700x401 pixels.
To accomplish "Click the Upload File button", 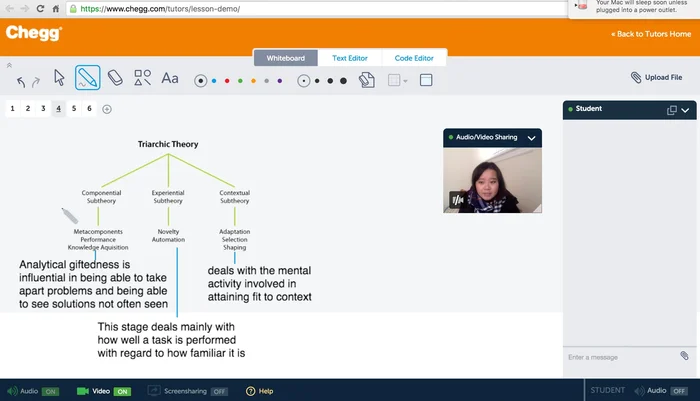I will [x=657, y=77].
